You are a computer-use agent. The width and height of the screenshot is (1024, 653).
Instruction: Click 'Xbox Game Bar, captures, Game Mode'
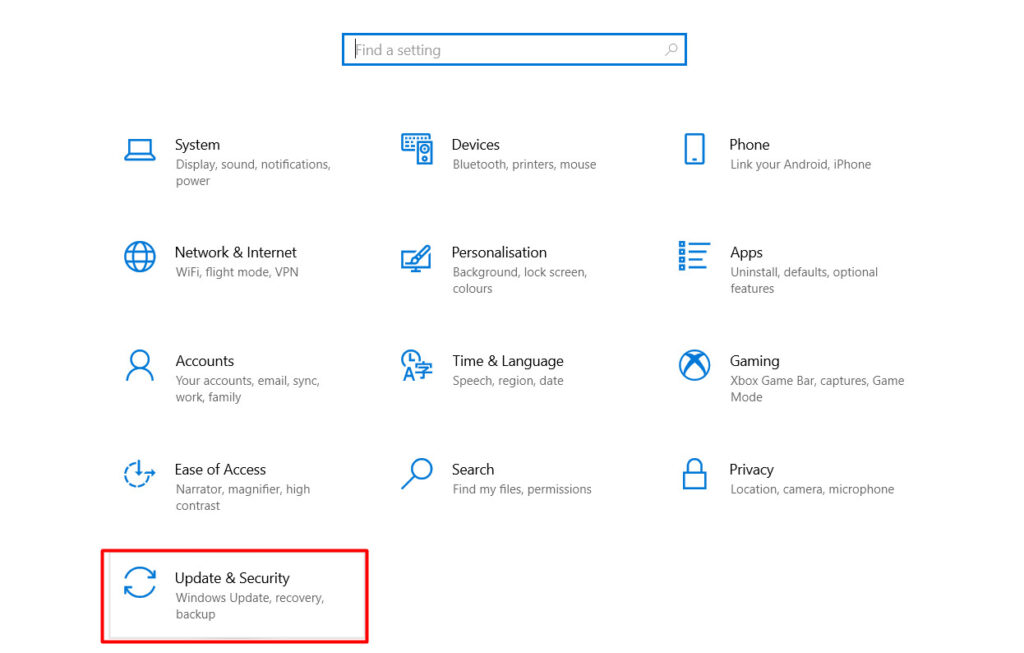click(x=817, y=389)
